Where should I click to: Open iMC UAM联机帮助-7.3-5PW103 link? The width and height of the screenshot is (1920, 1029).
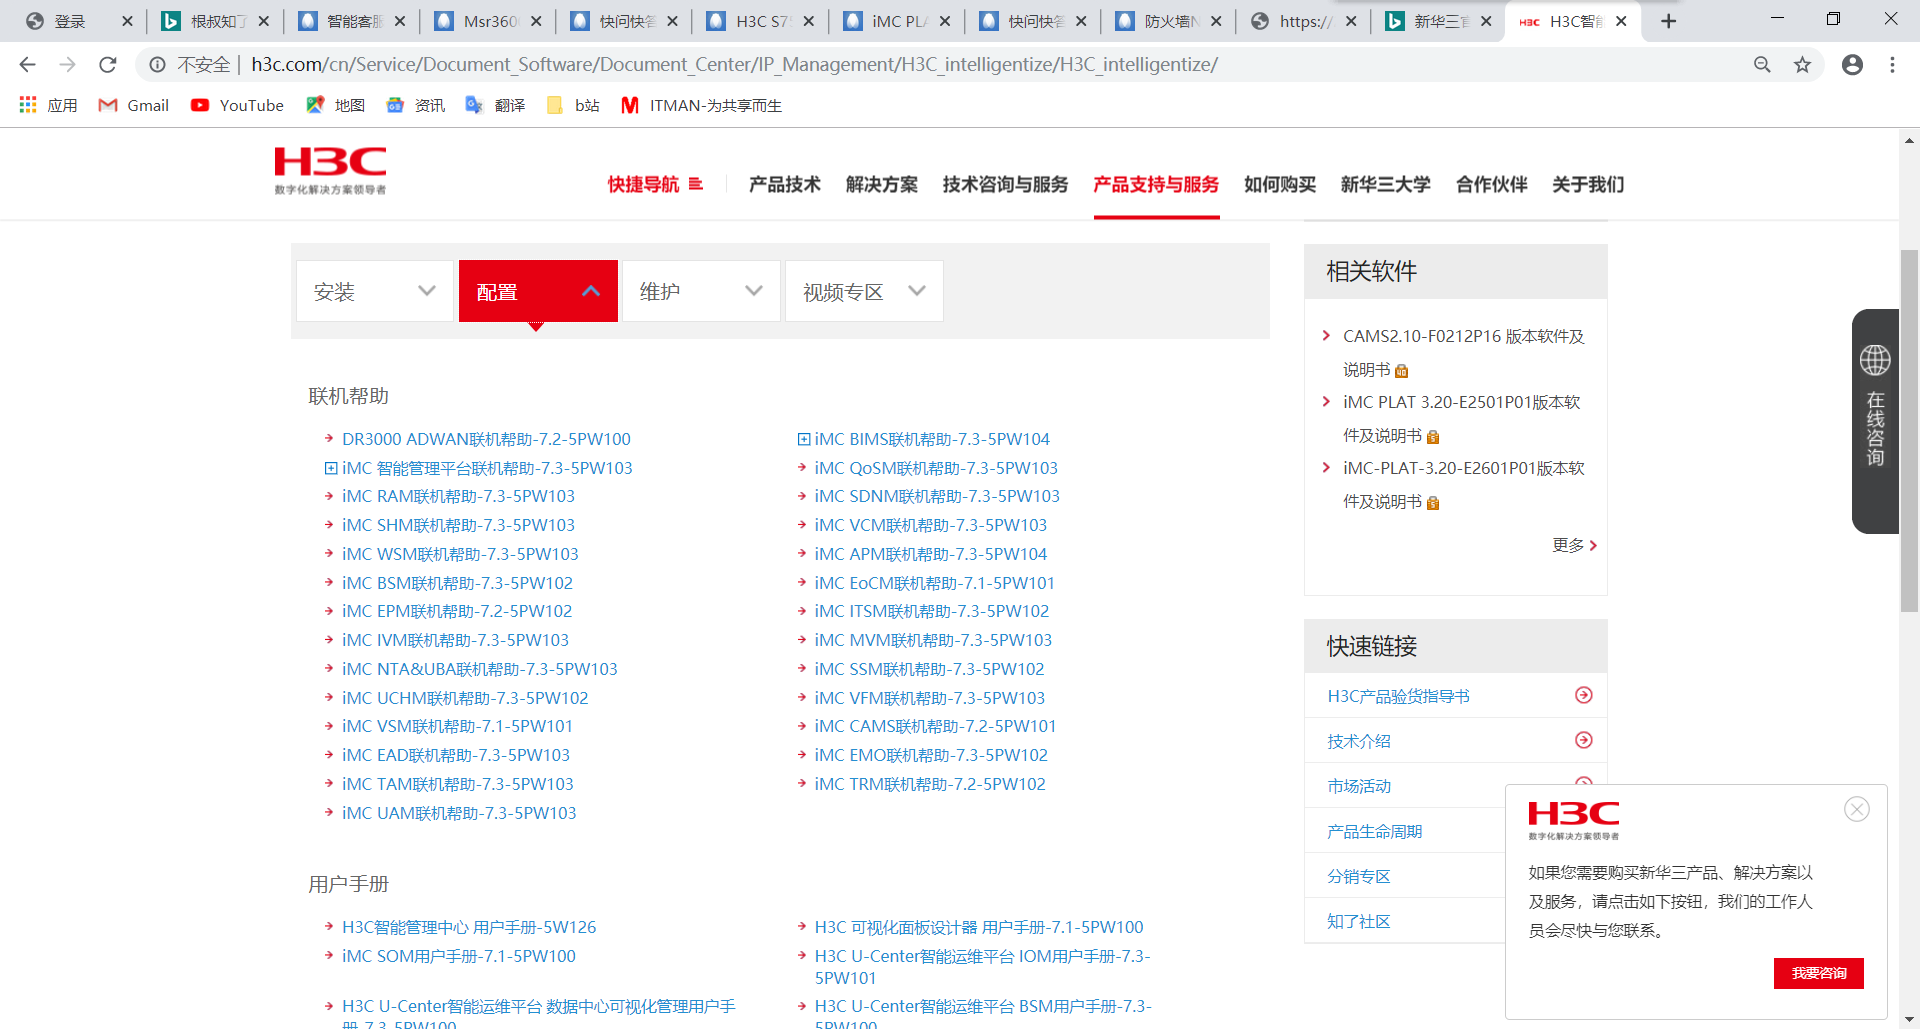(459, 813)
